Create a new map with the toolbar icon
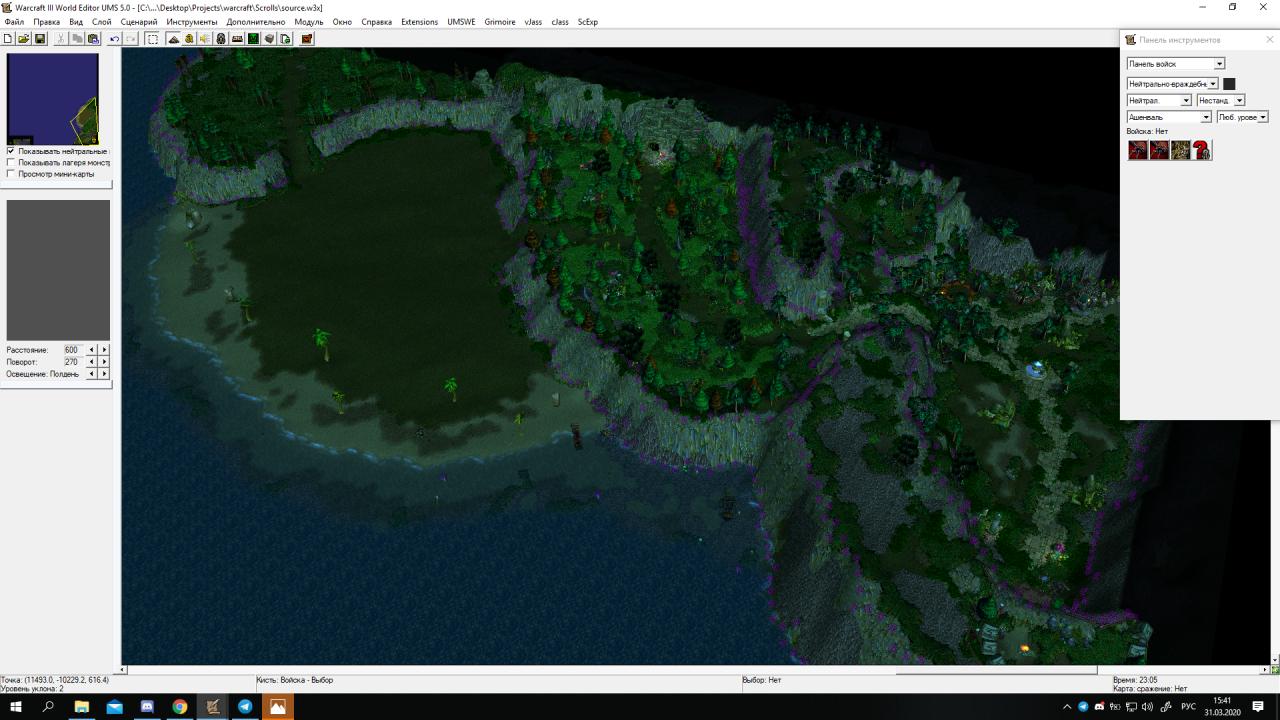The image size is (1280, 720). (8, 39)
